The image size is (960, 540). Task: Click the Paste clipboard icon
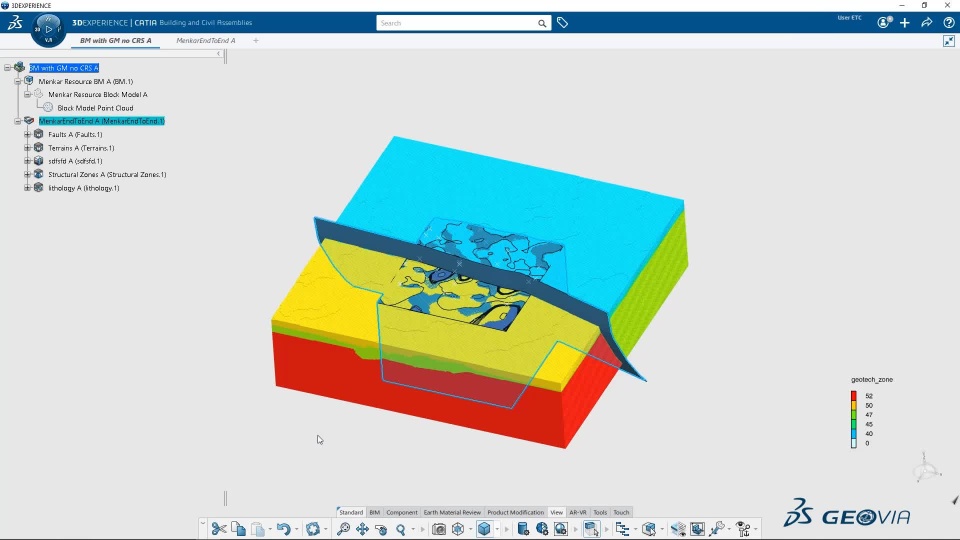tap(258, 528)
